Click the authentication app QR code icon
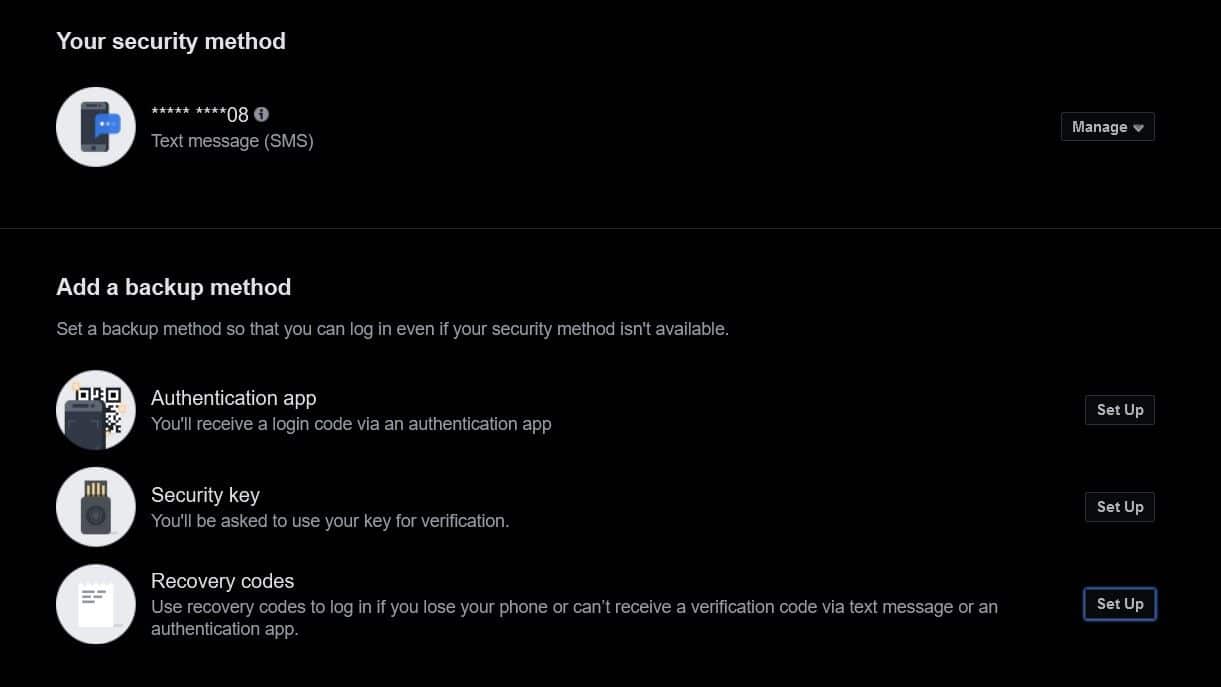Viewport: 1221px width, 687px height. pos(95,410)
